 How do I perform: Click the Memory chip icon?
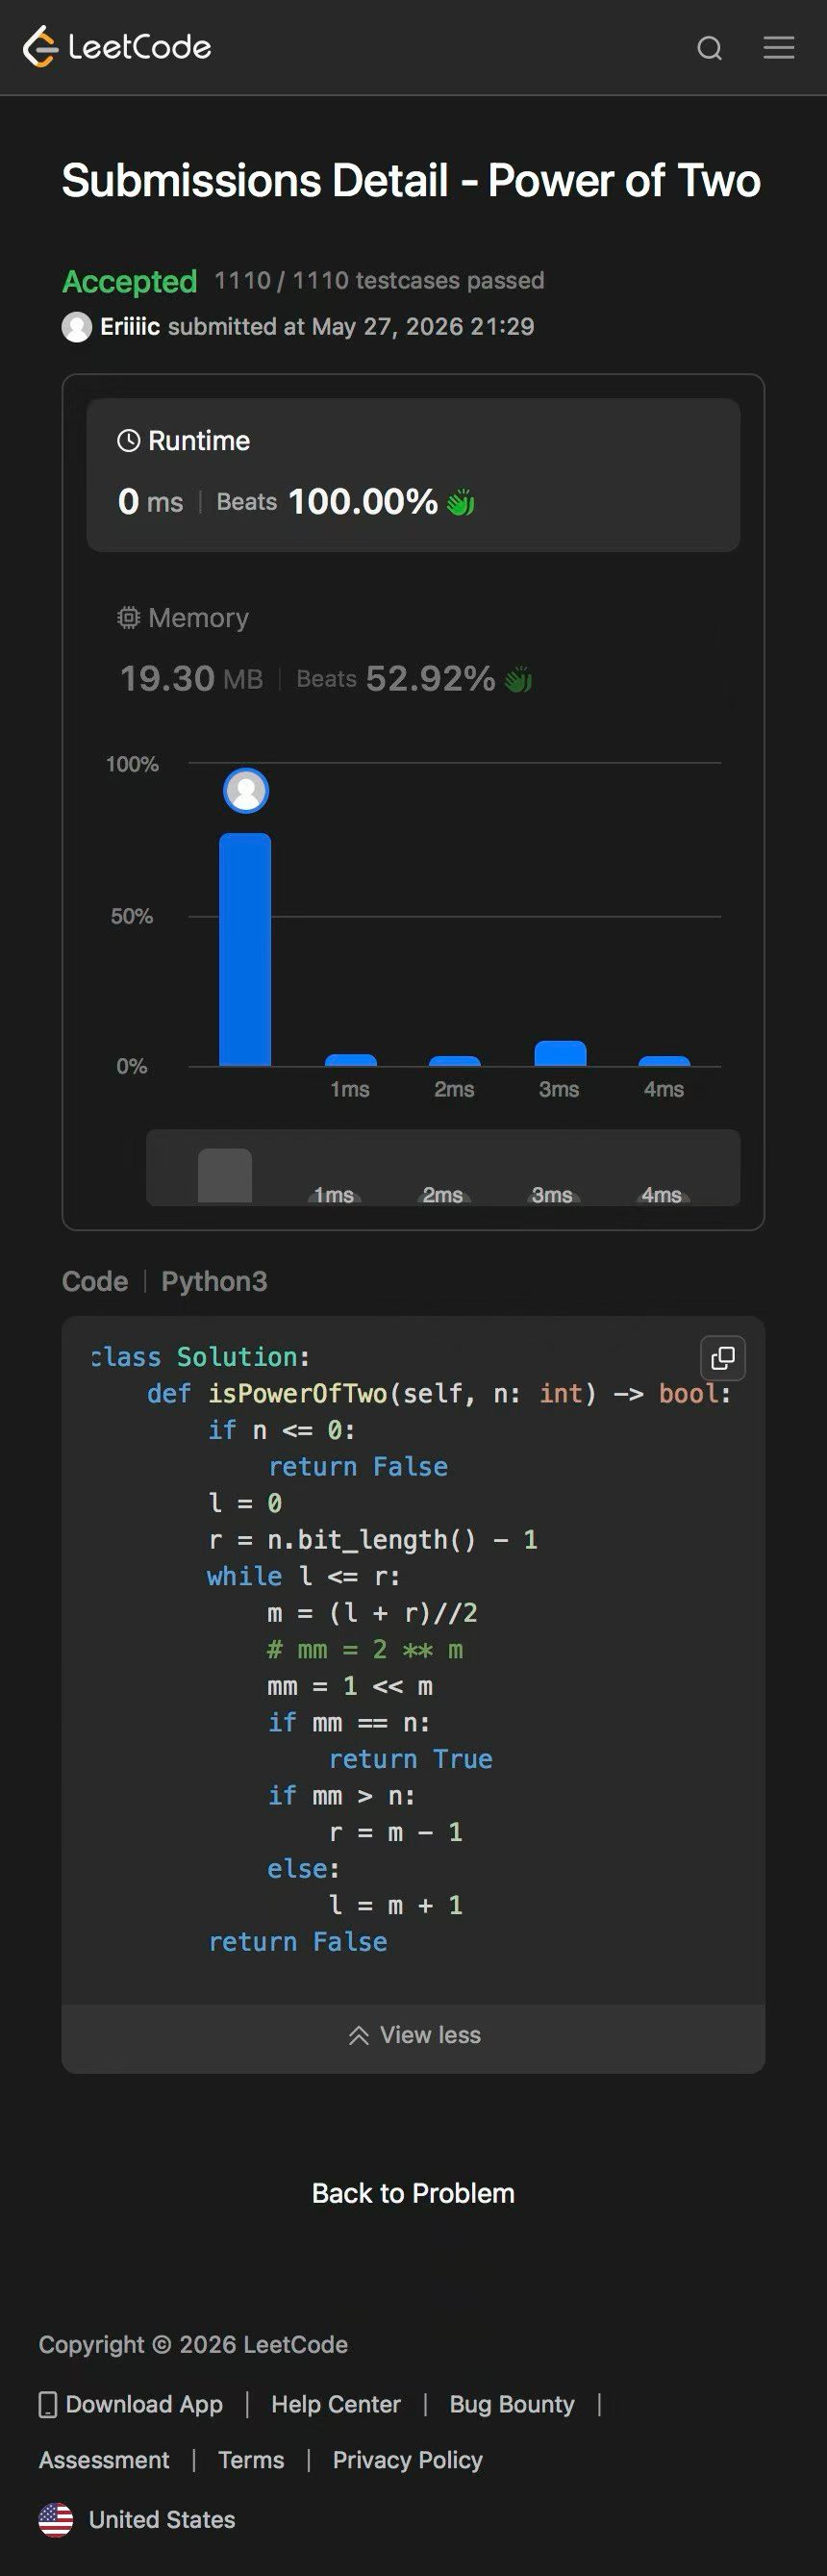click(128, 617)
